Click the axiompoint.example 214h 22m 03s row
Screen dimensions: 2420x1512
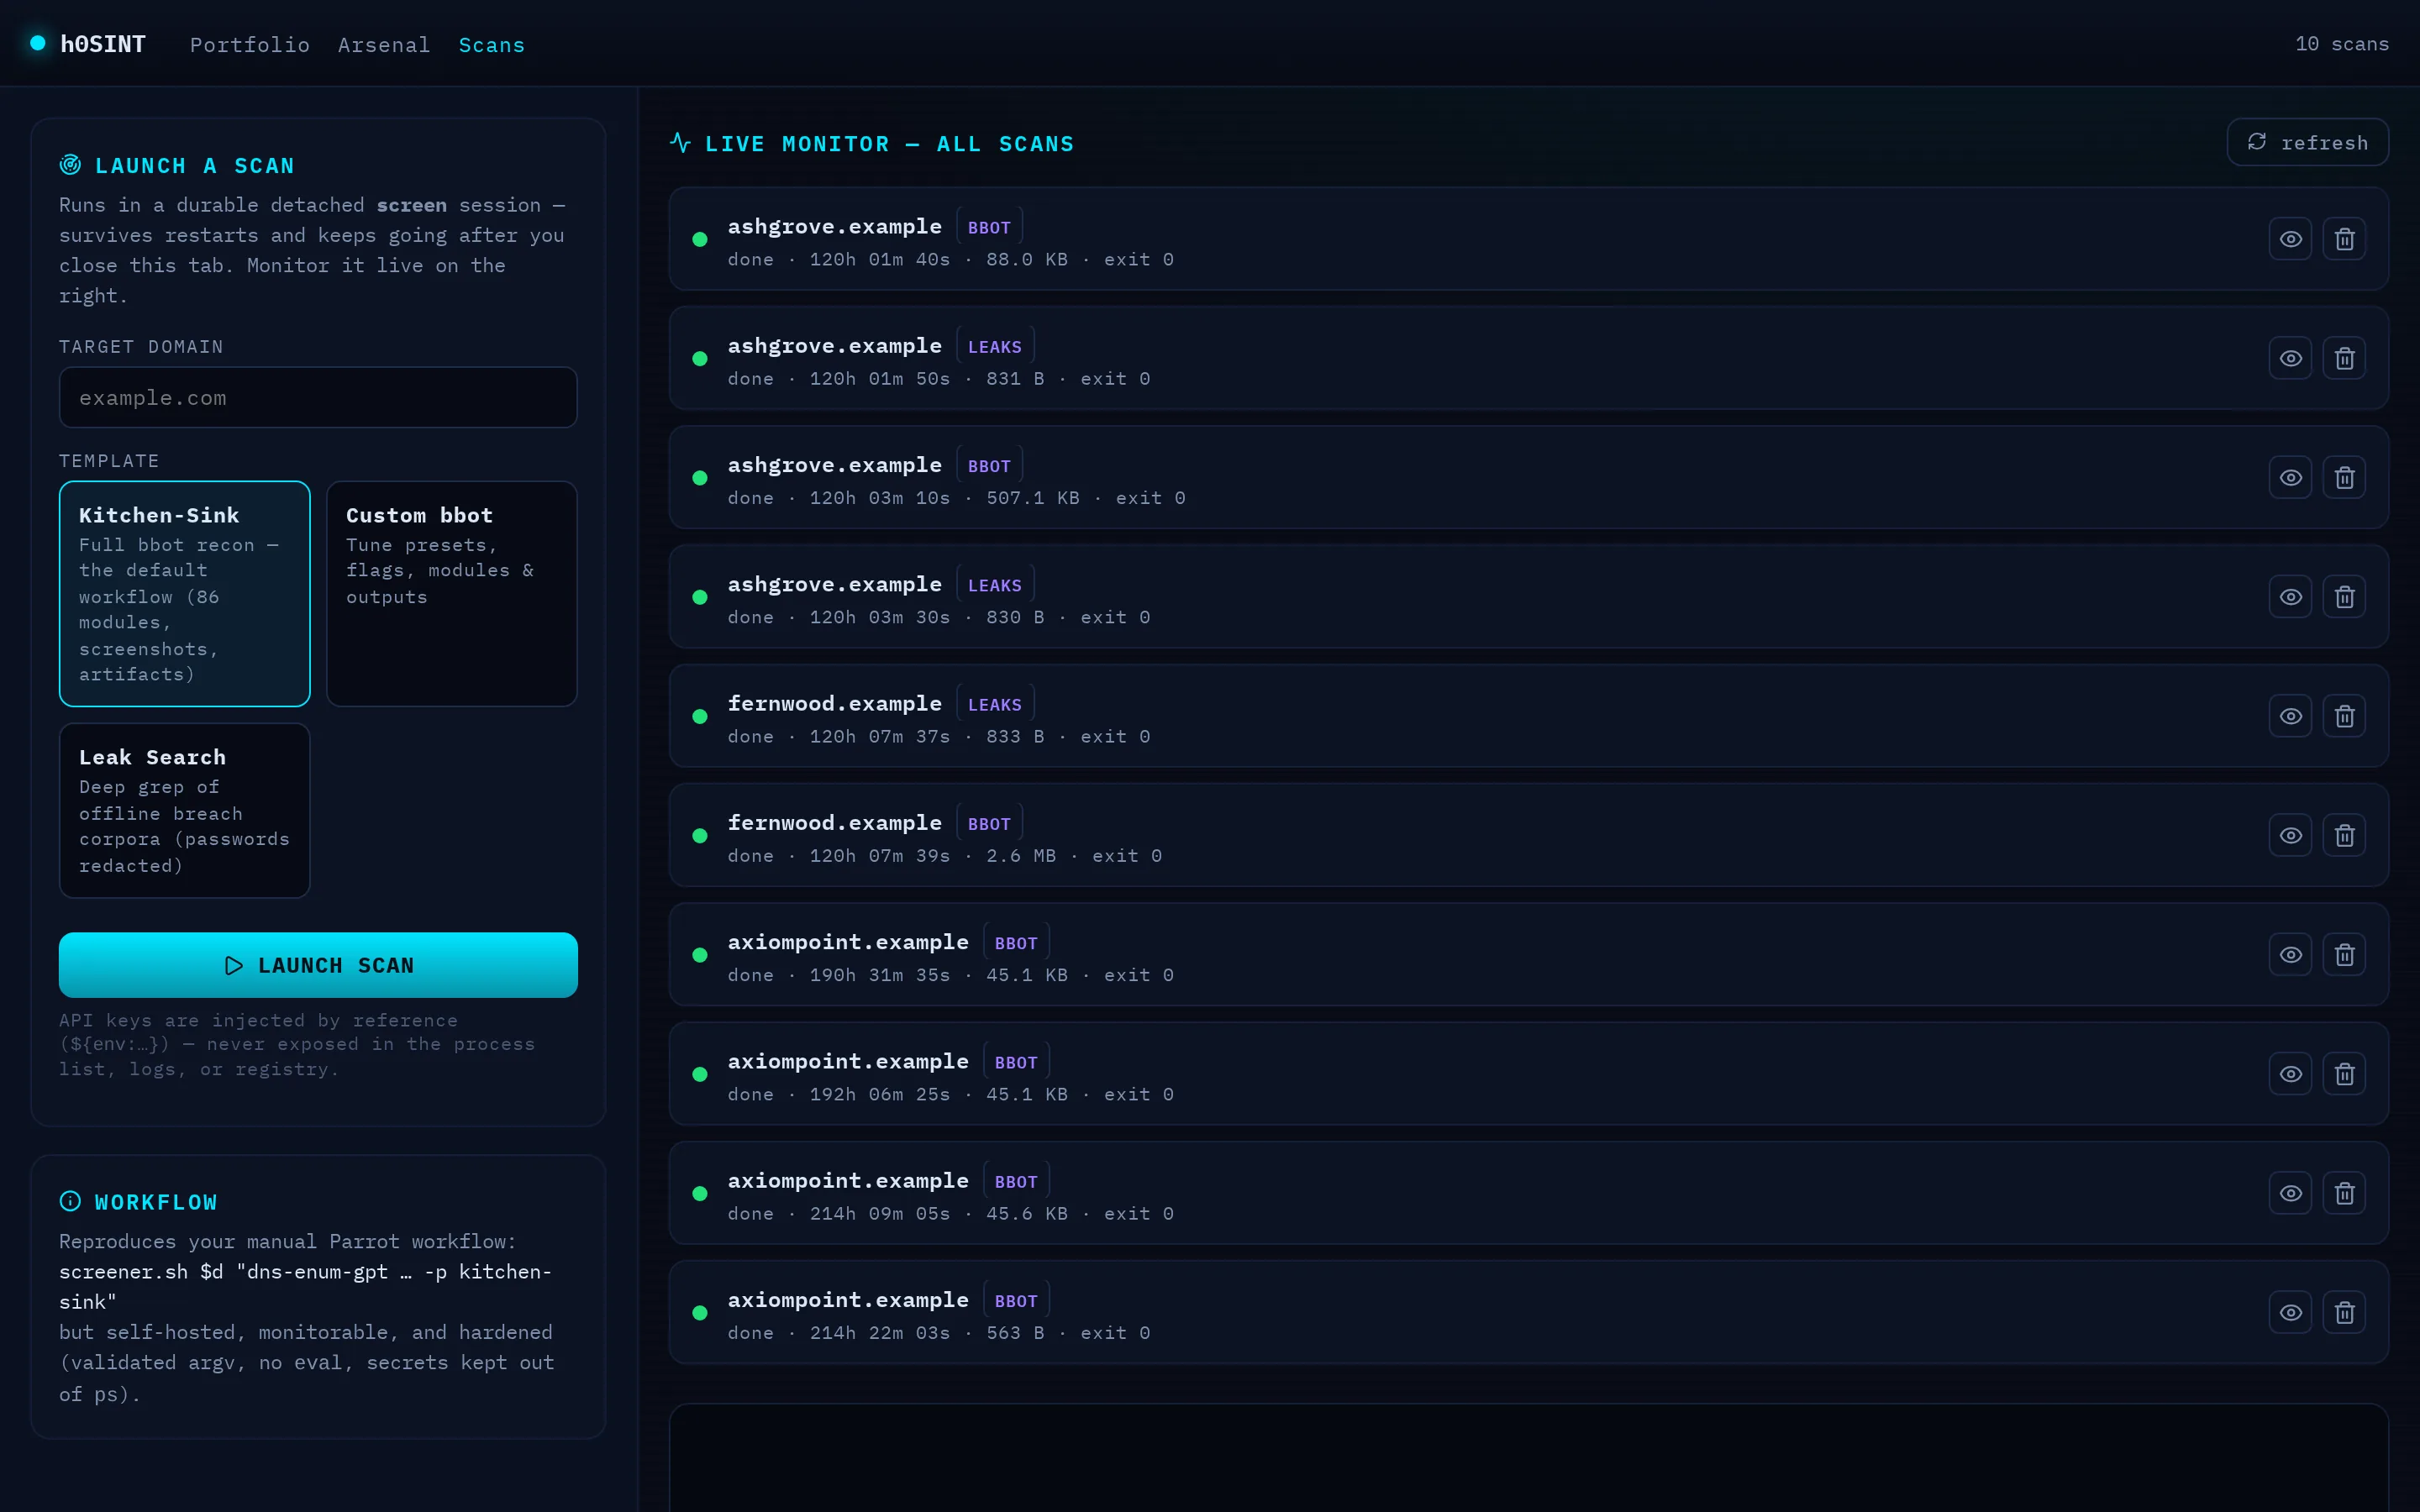coord(1528,1312)
